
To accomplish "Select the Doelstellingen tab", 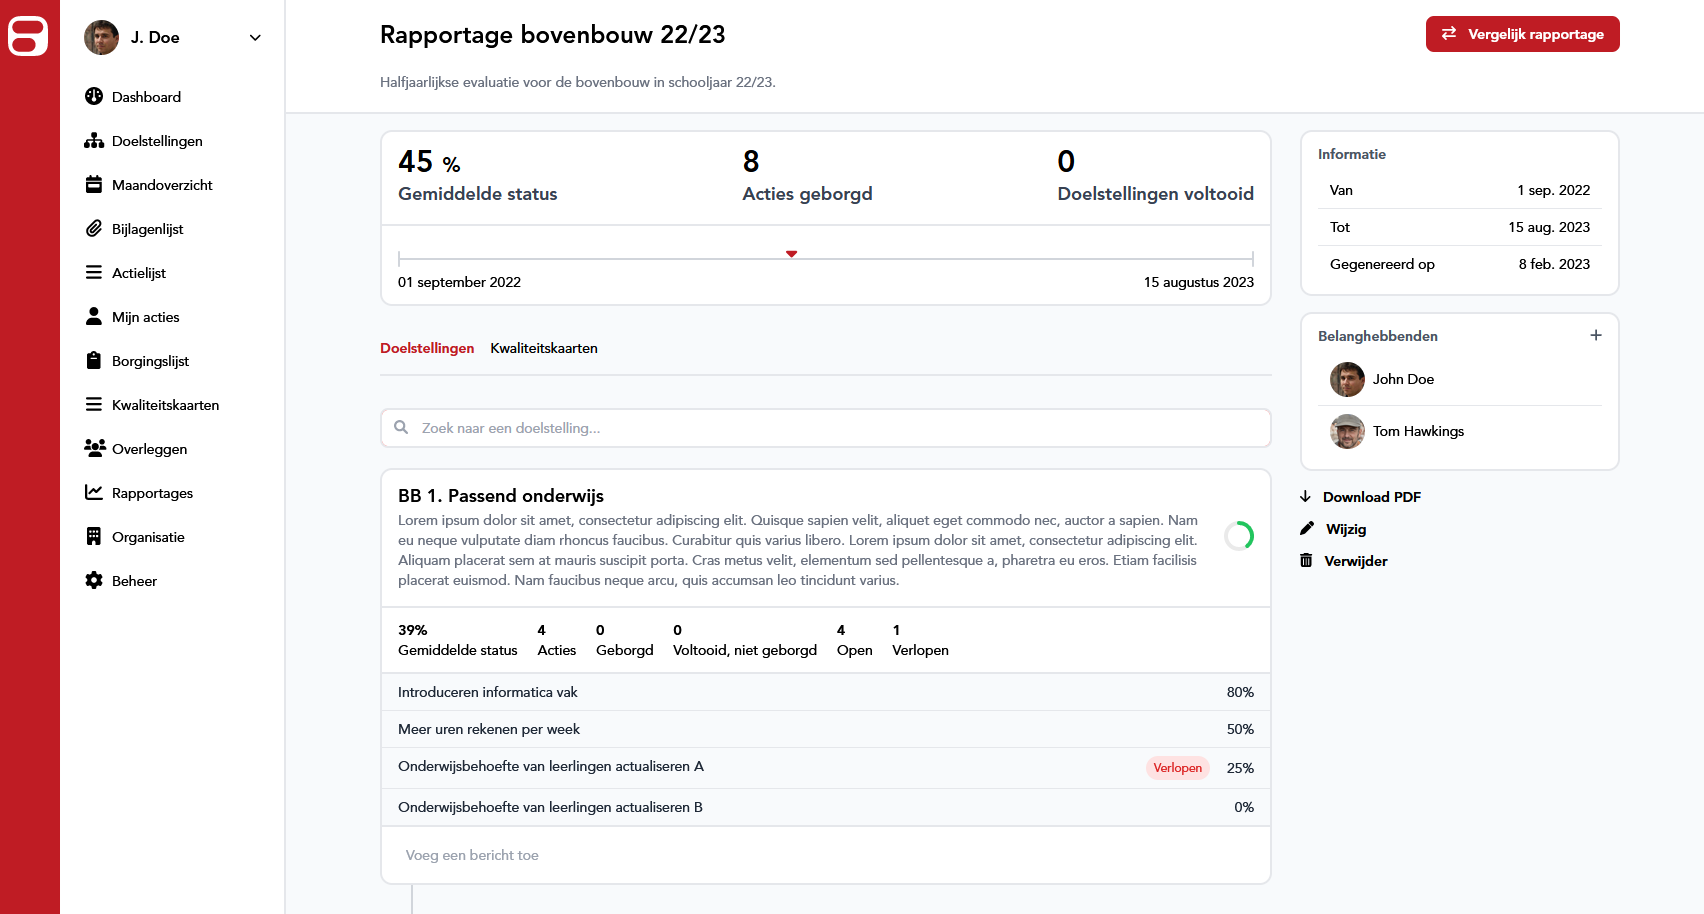I will 427,348.
